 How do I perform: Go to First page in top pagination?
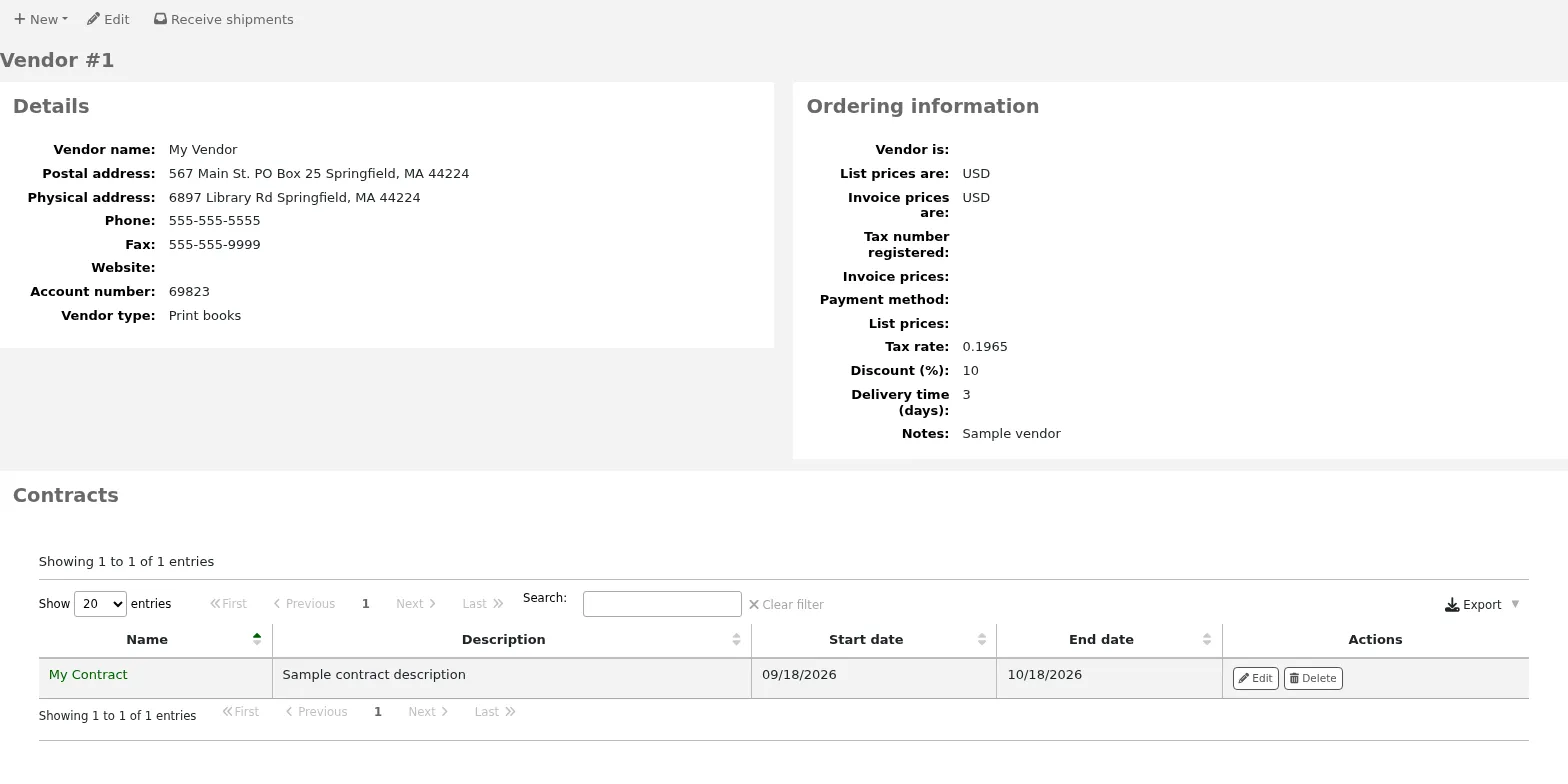click(x=228, y=604)
